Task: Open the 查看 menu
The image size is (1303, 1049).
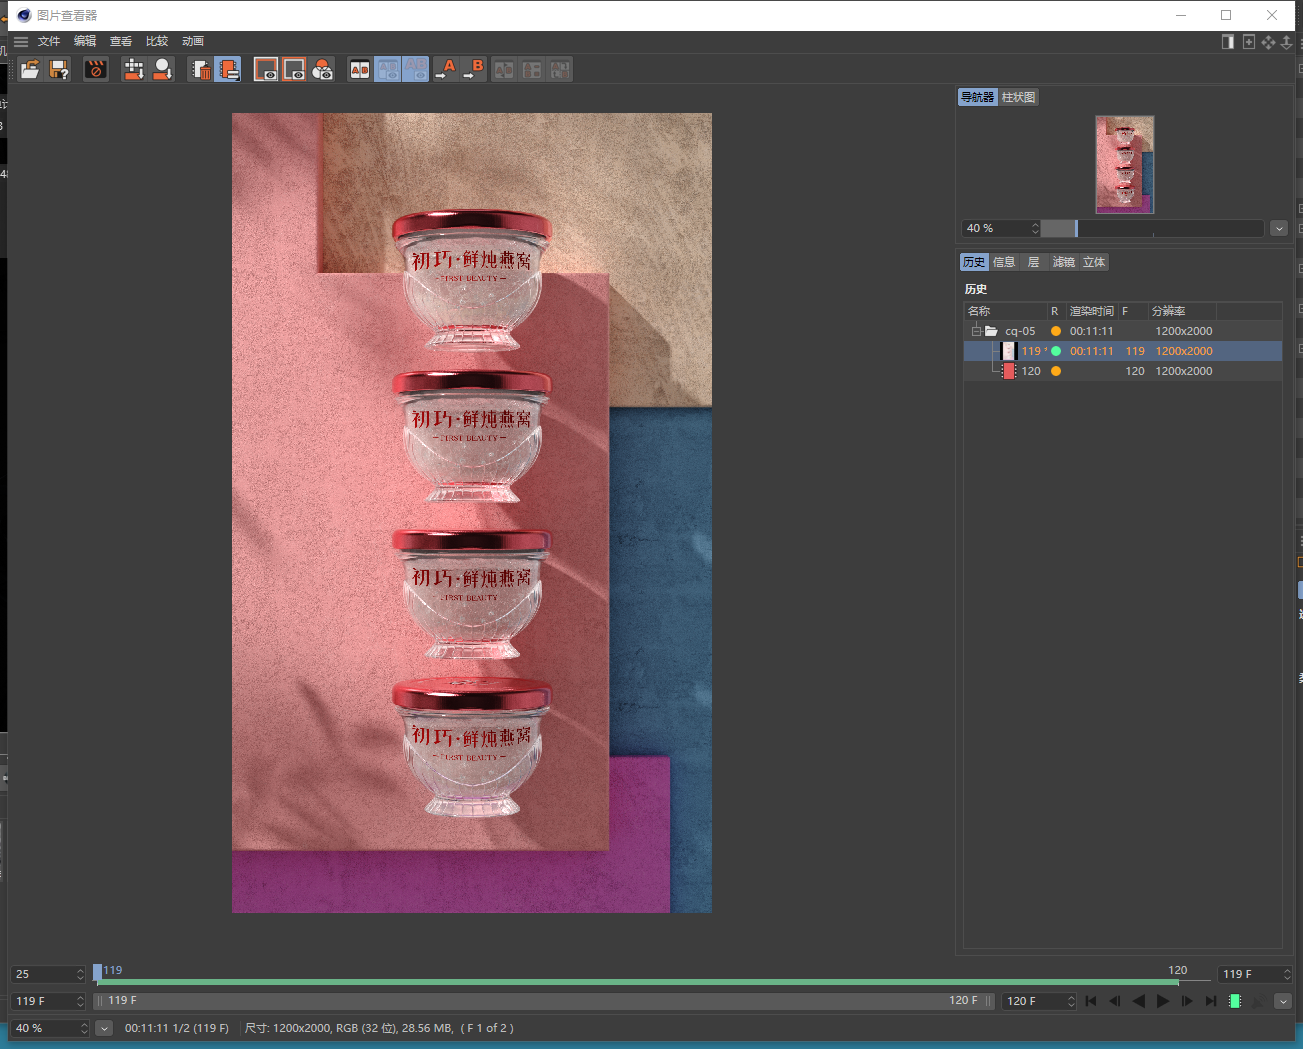Action: coord(121,41)
